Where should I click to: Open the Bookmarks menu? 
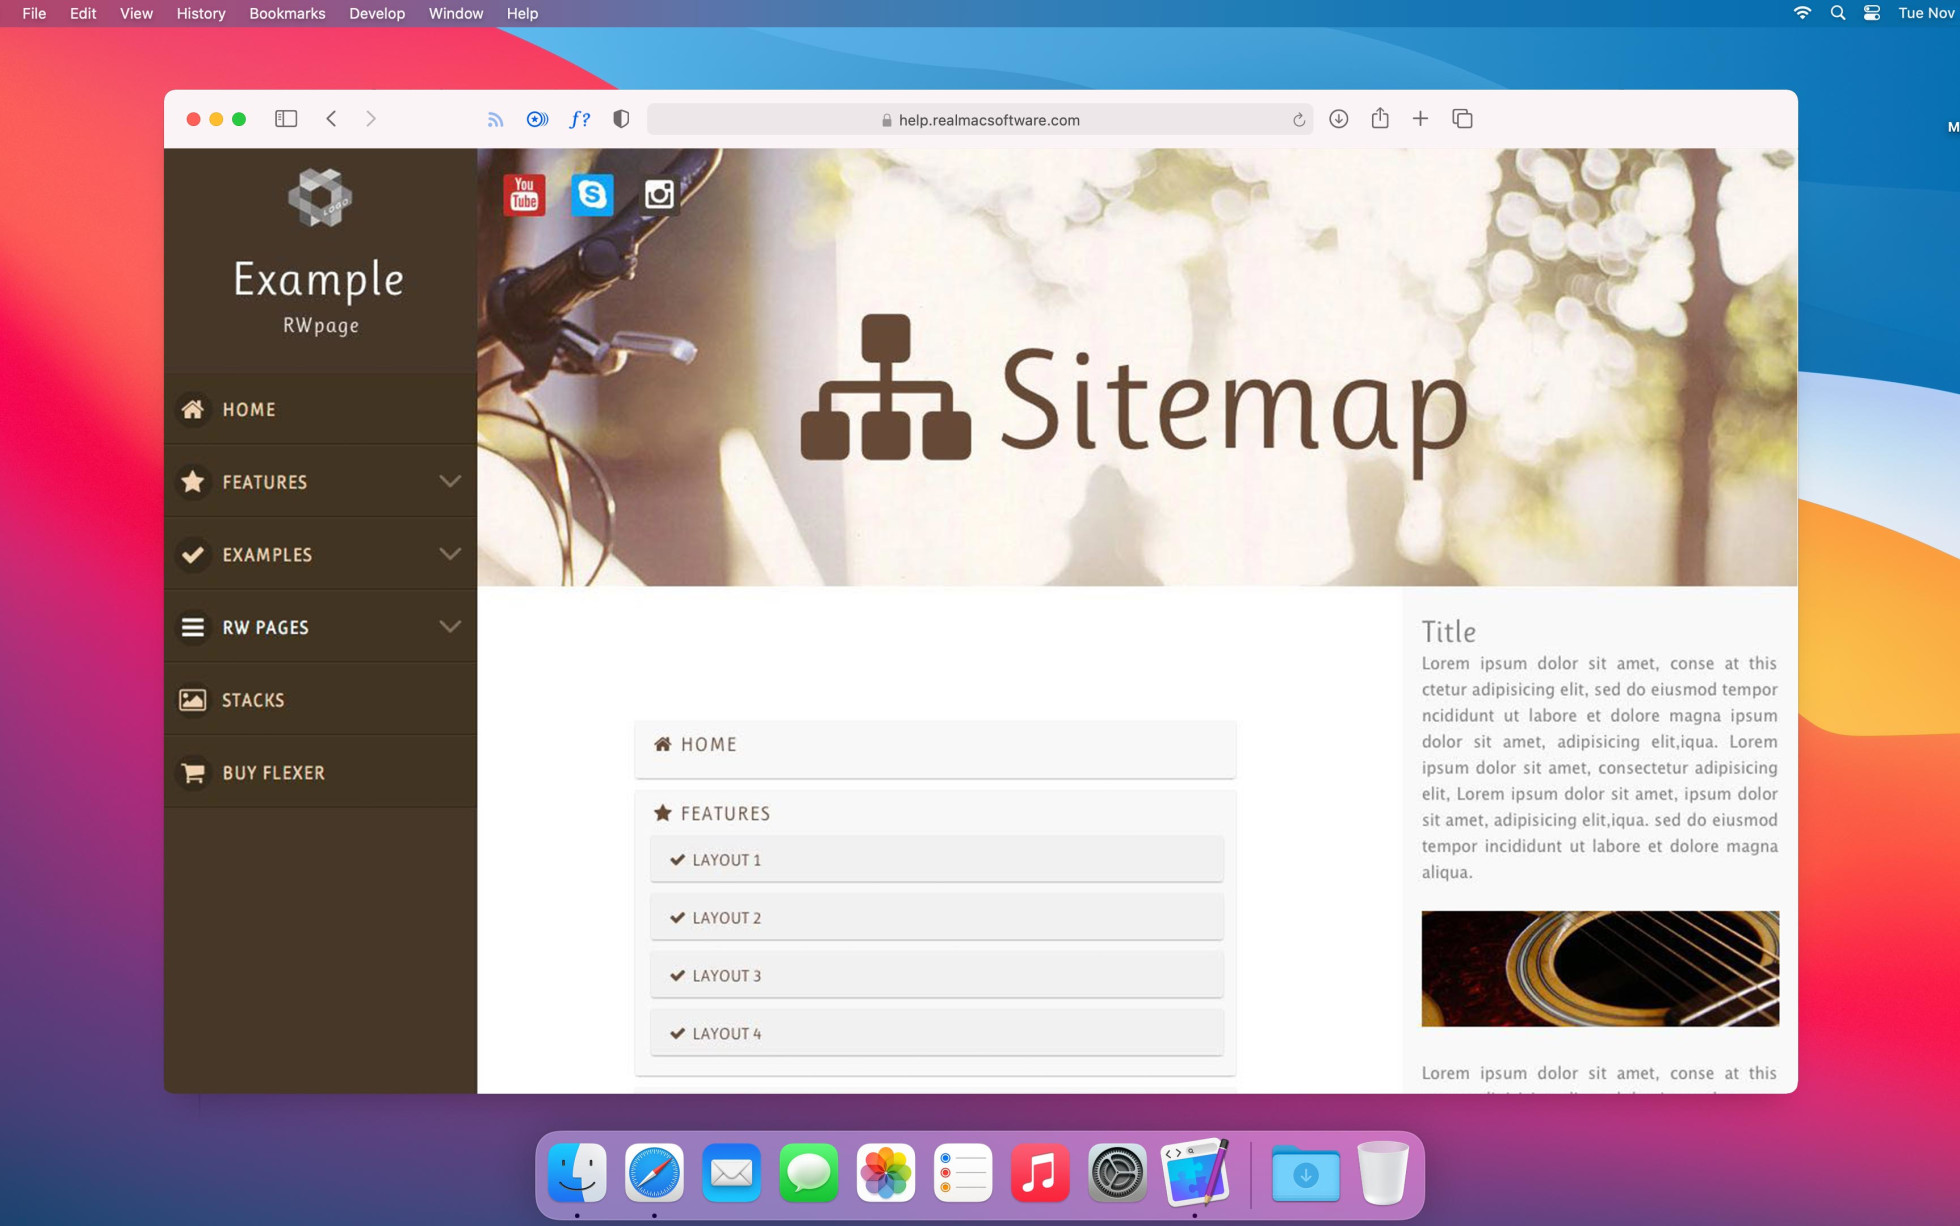[x=287, y=13]
